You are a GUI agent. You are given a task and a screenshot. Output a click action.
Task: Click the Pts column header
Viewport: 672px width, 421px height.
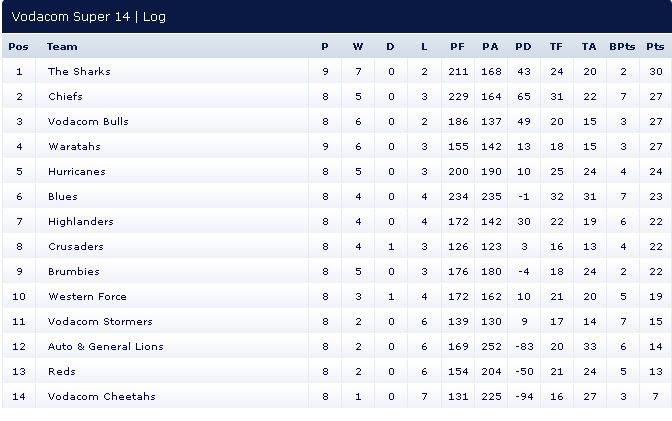click(655, 47)
